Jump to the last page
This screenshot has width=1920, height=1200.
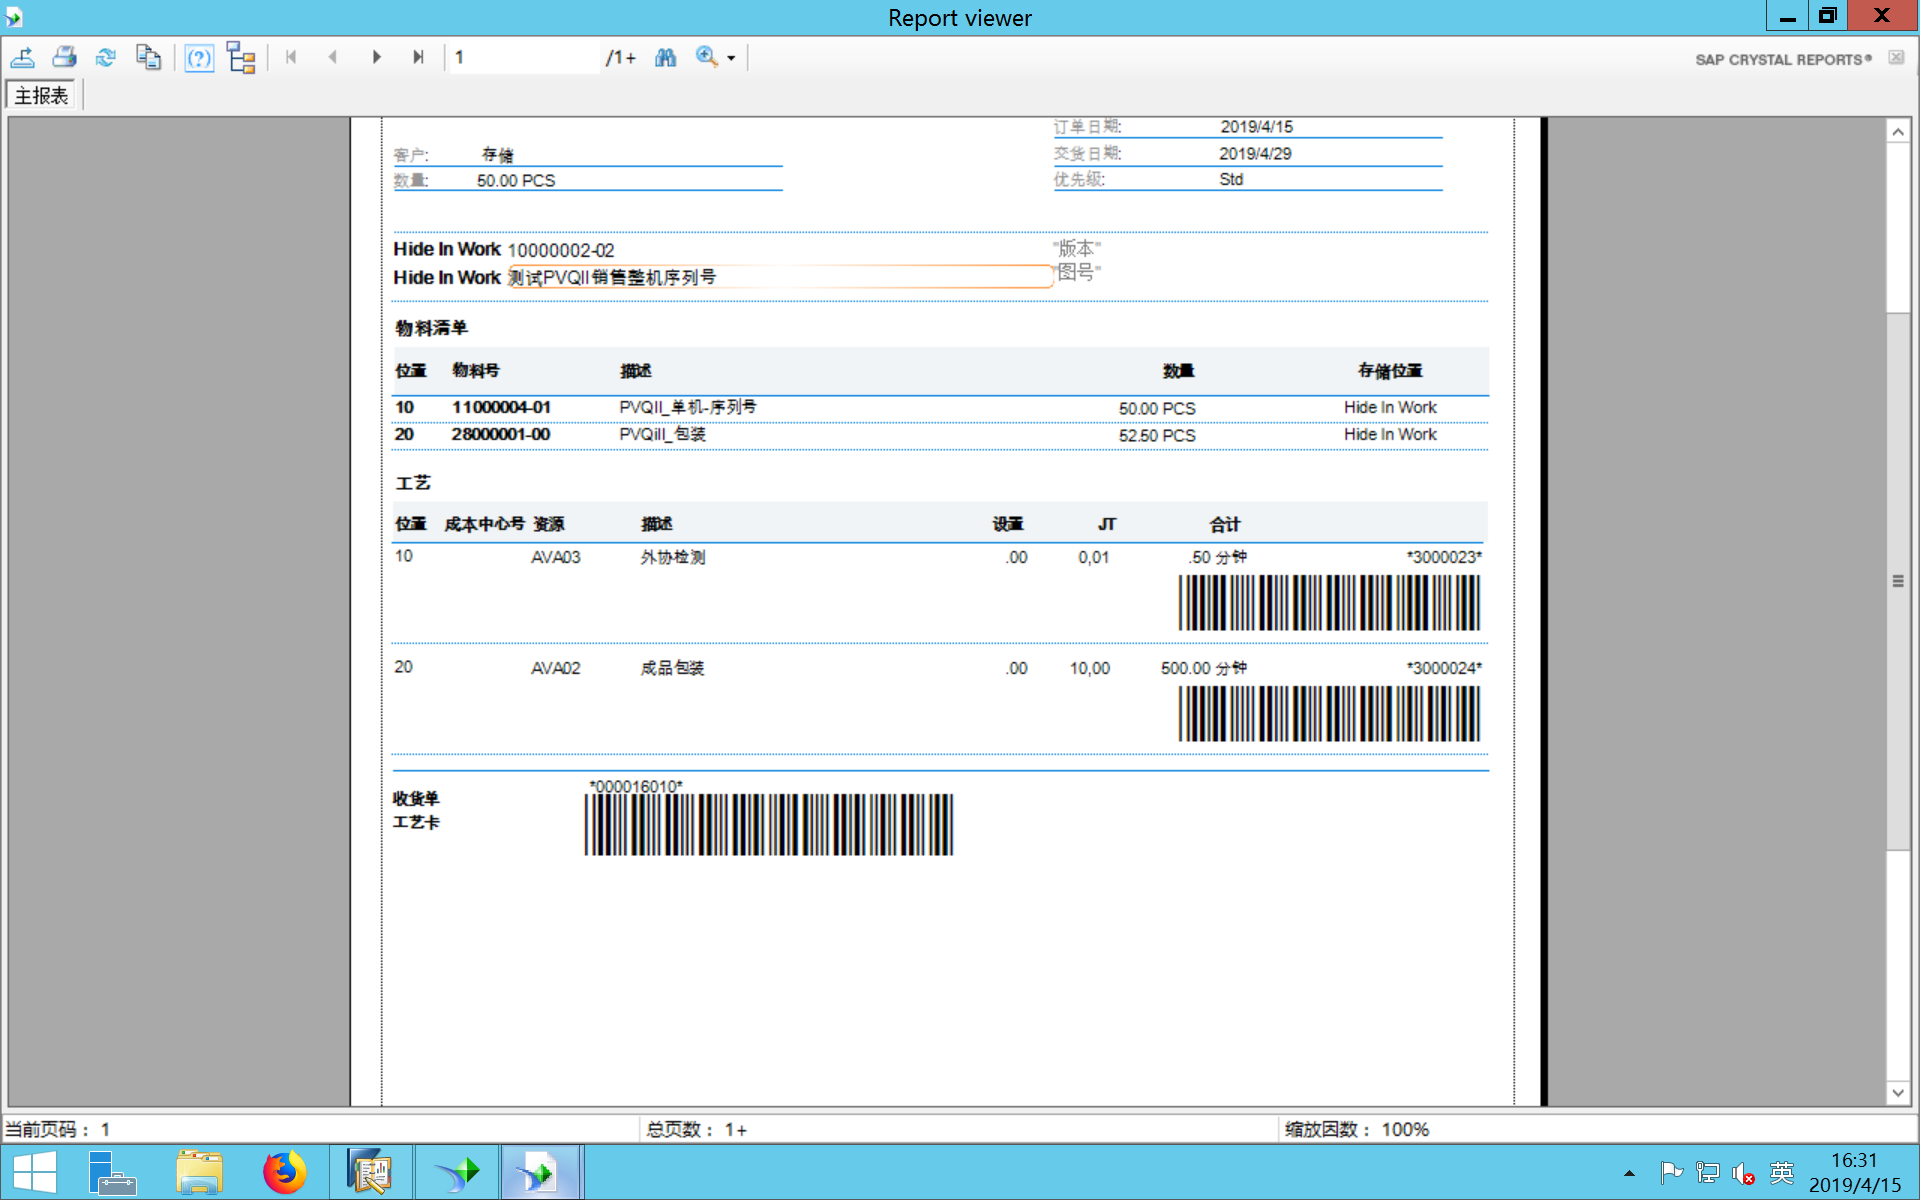[418, 58]
